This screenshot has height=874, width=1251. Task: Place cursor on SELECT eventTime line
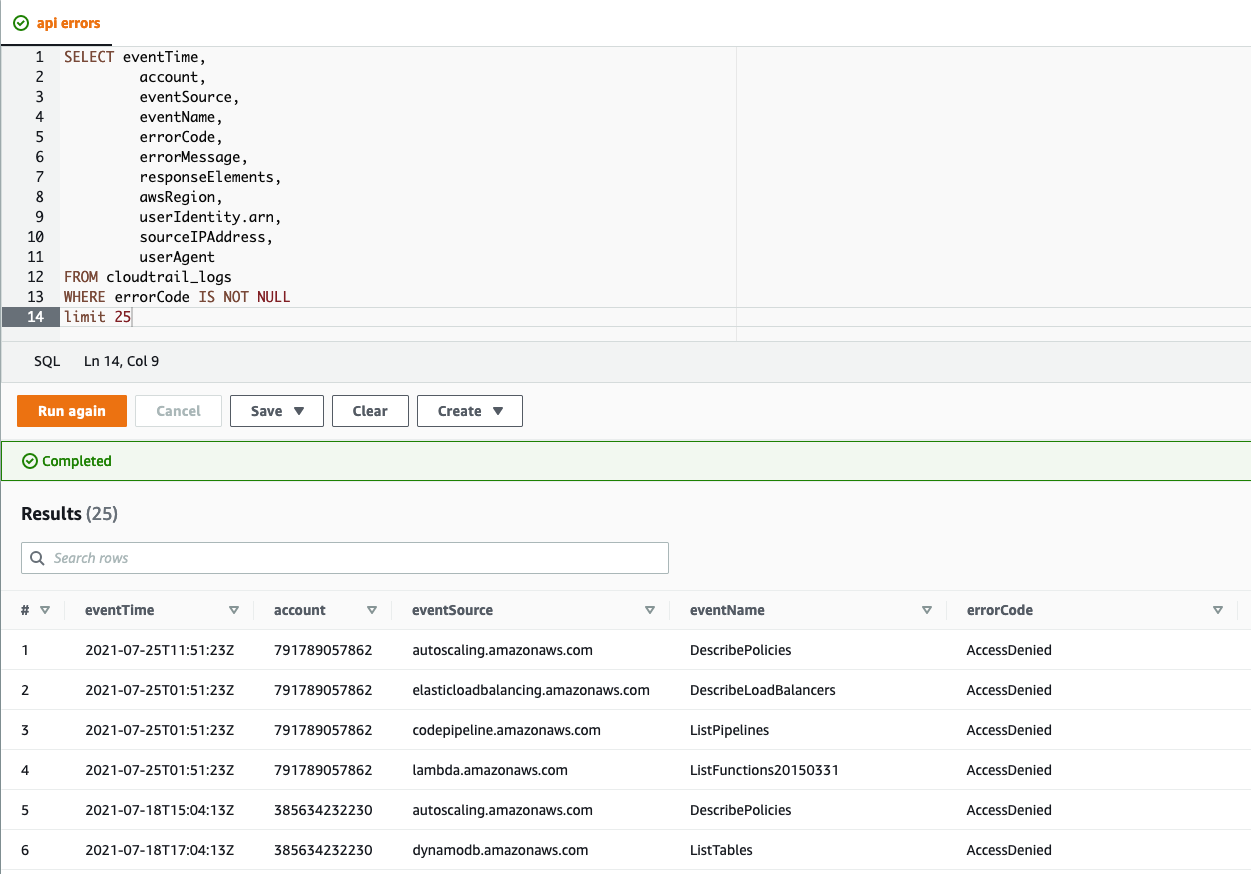135,57
